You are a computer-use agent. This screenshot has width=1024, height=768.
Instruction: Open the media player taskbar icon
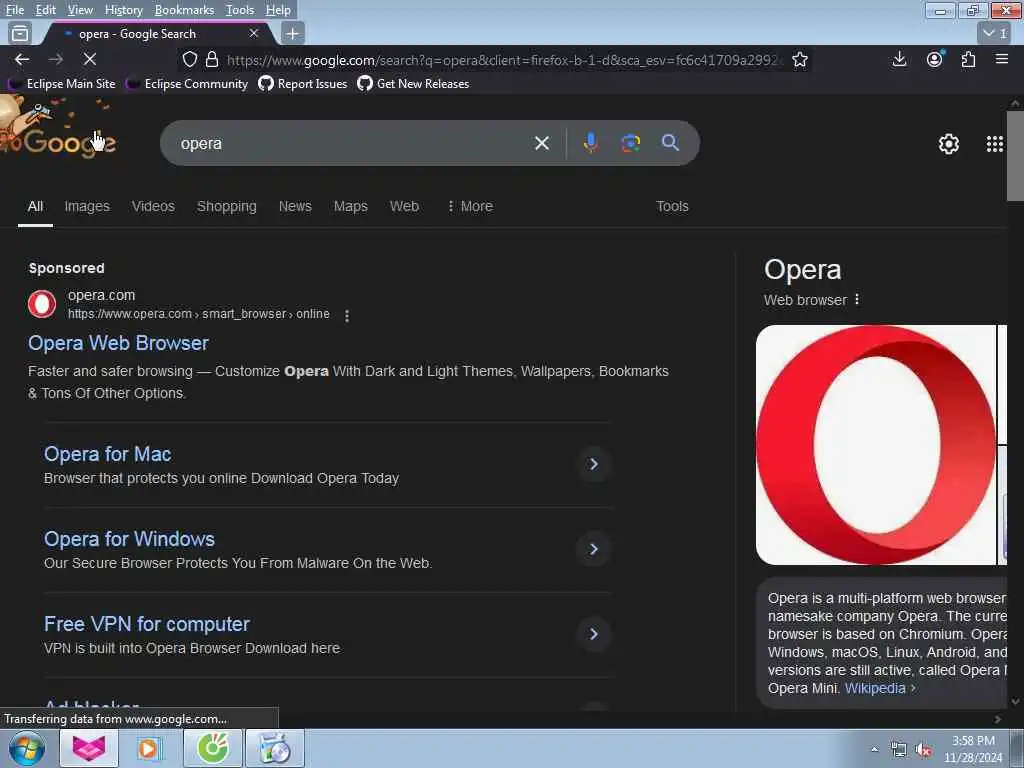point(148,748)
